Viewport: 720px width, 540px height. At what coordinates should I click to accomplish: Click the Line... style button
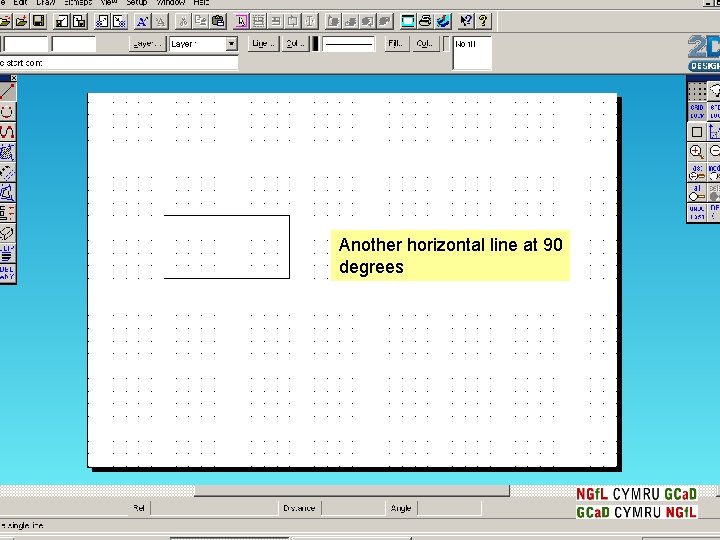(263, 44)
